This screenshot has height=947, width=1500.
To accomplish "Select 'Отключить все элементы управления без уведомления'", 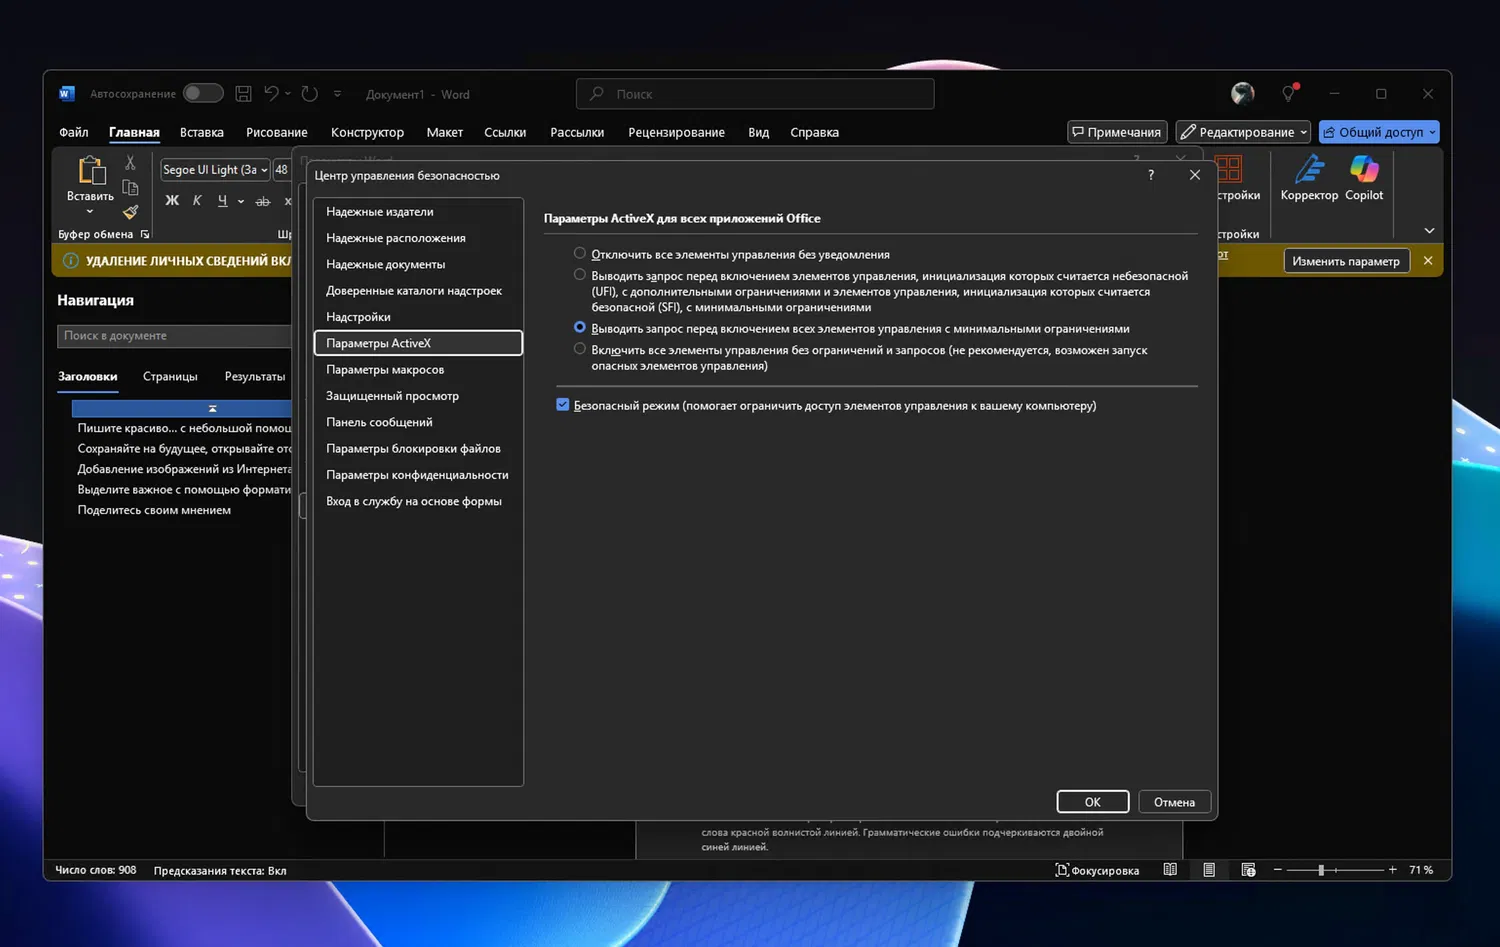I will pos(580,254).
